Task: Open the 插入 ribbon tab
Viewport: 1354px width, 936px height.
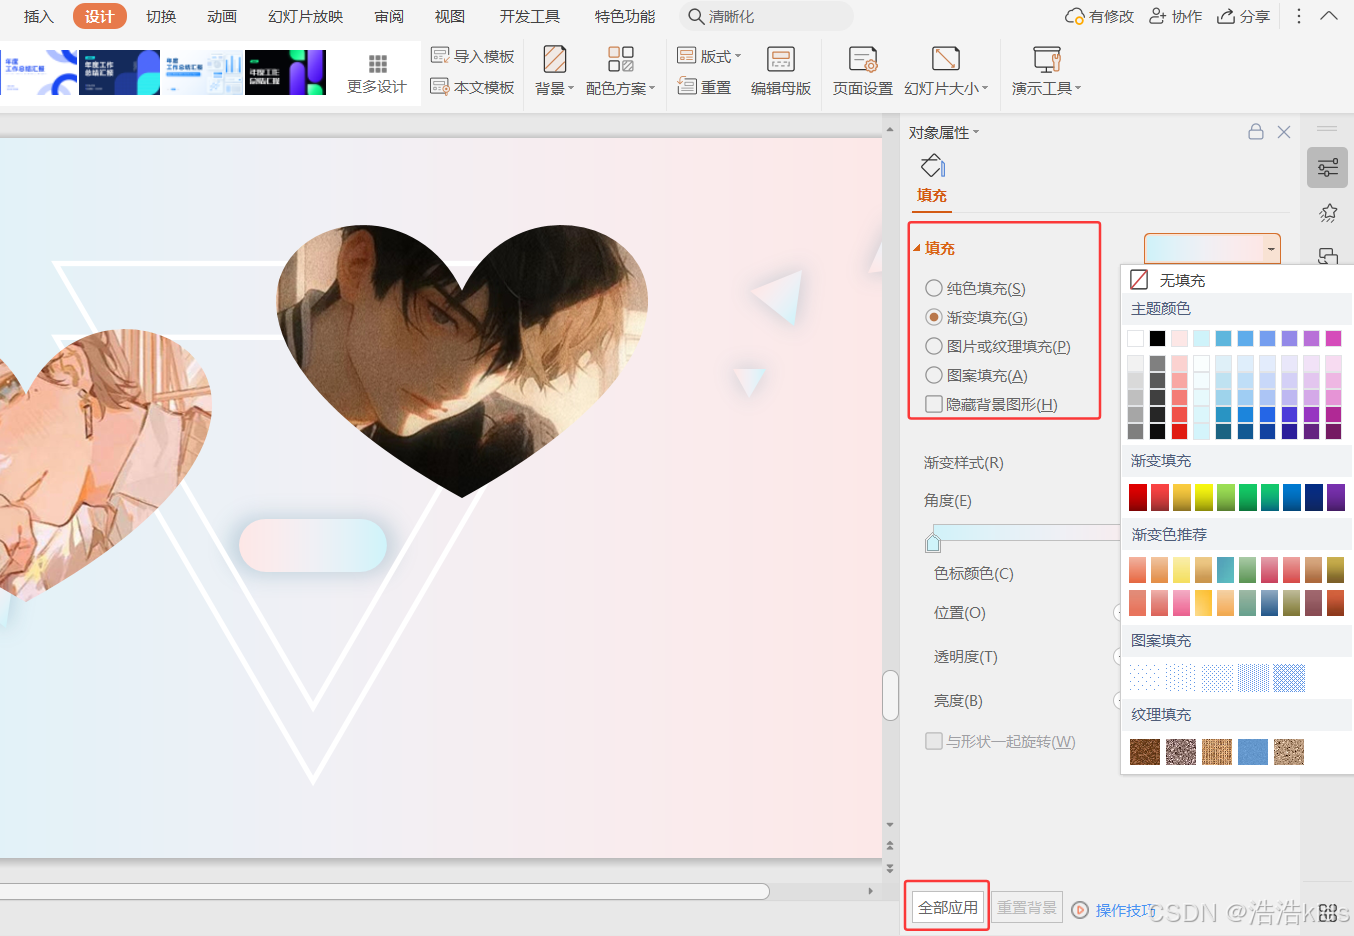Action: 39,16
